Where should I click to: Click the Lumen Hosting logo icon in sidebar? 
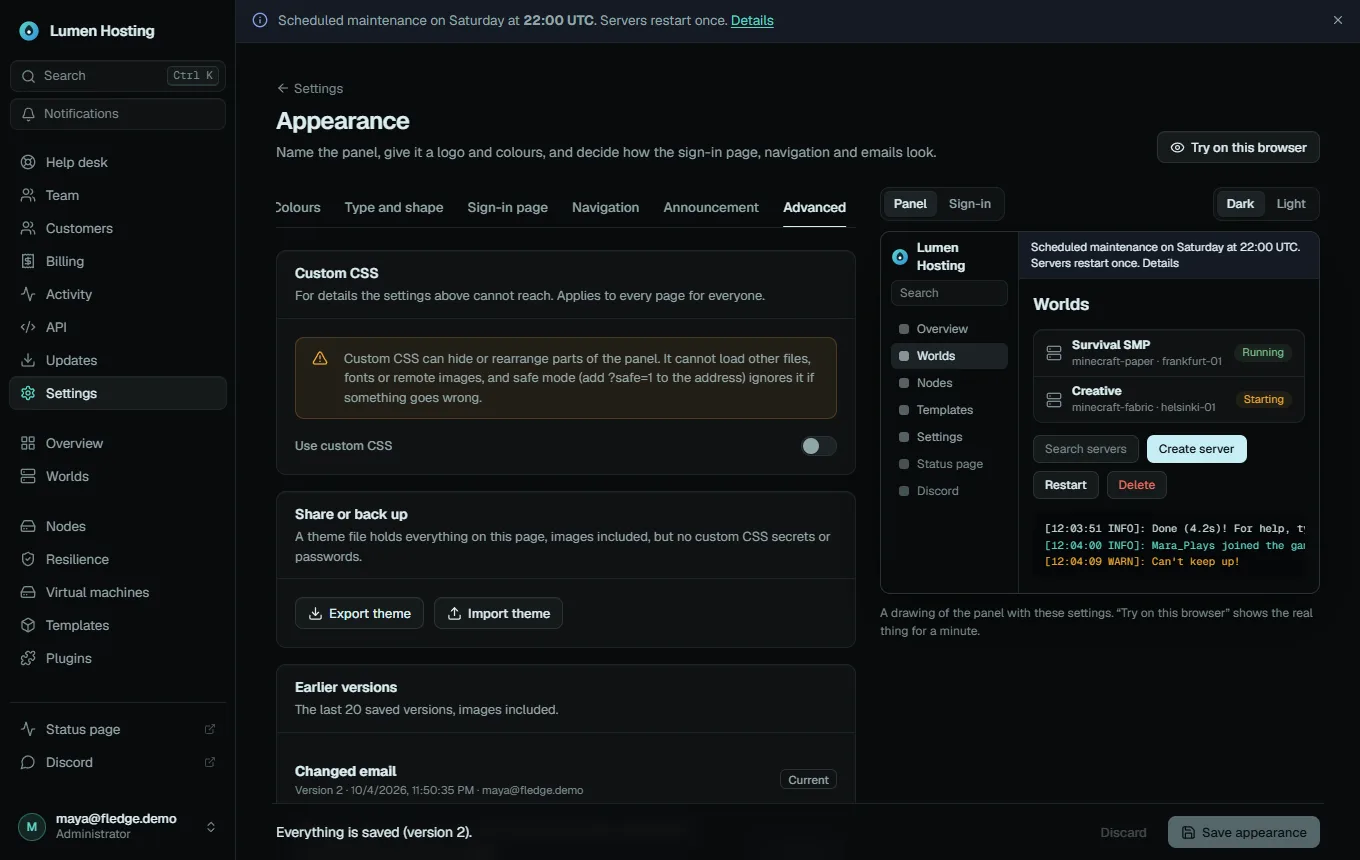[x=29, y=31]
